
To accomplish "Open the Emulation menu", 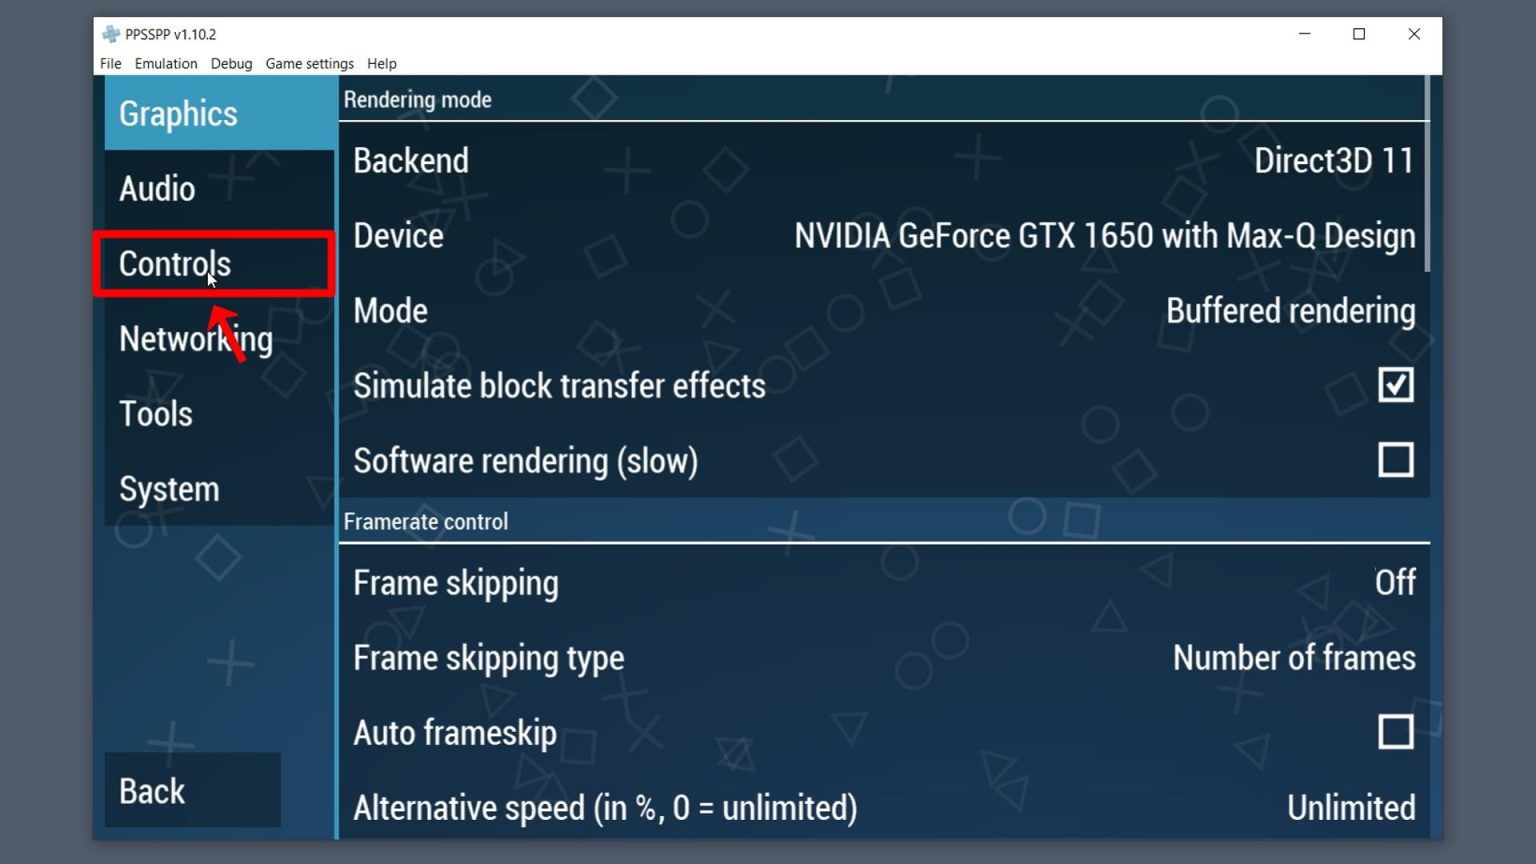I will tap(165, 63).
